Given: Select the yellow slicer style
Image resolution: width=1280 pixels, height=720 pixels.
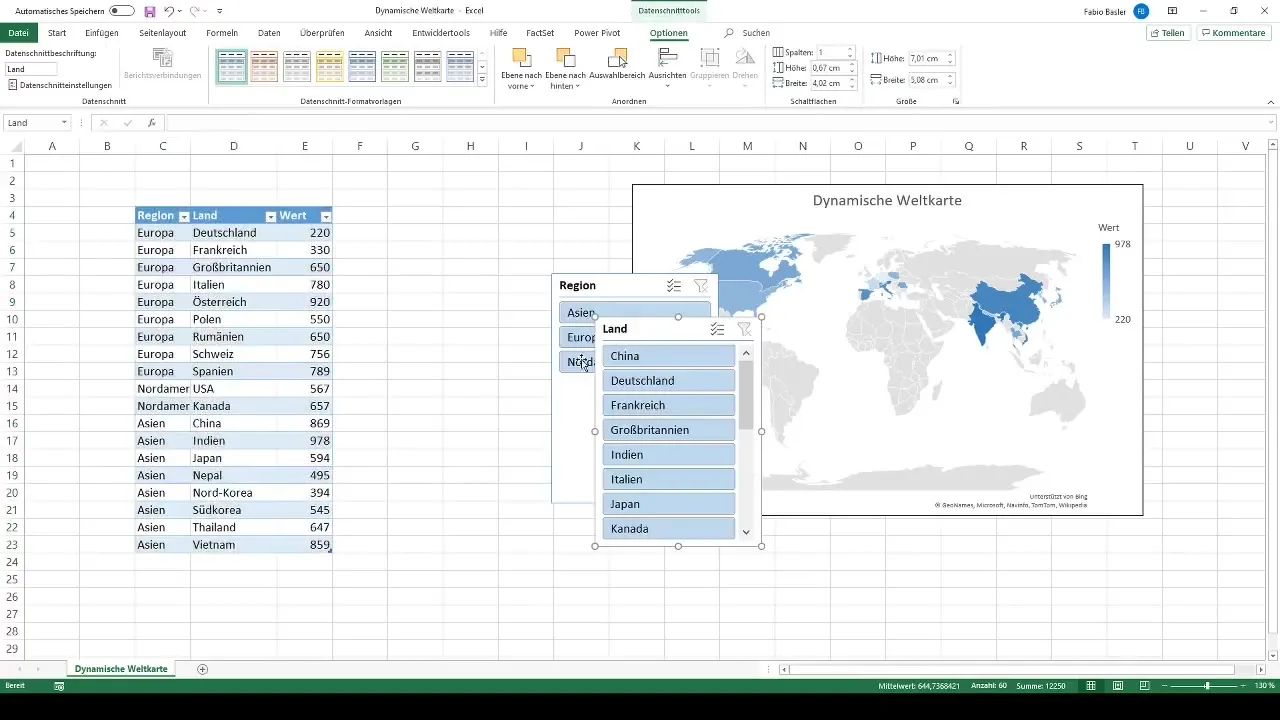Looking at the screenshot, I should [x=330, y=66].
